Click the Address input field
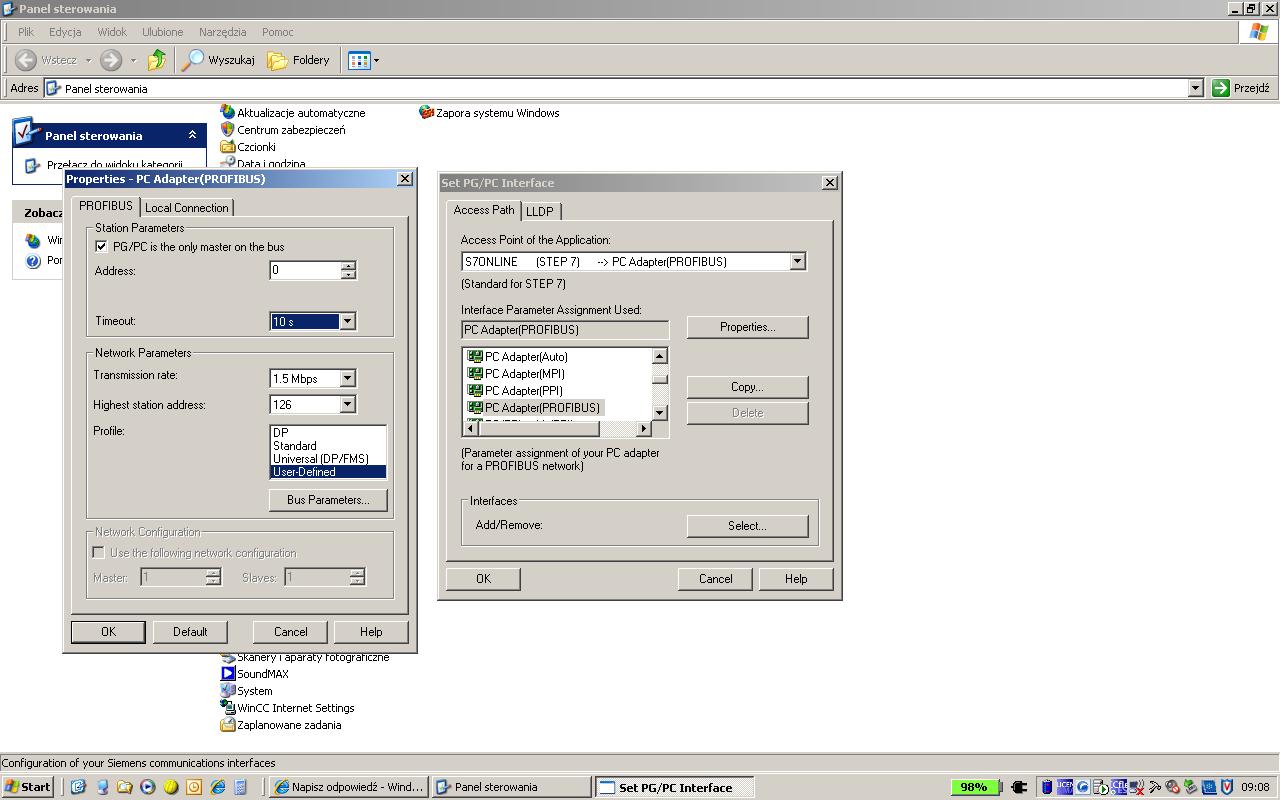Screen dimensions: 1280x800 coord(305,270)
